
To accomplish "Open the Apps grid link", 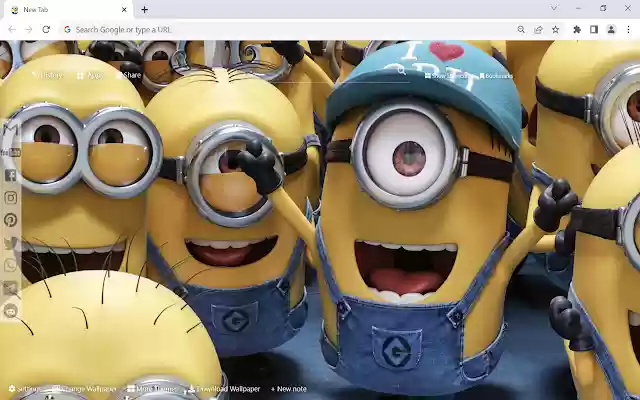I will tap(90, 76).
